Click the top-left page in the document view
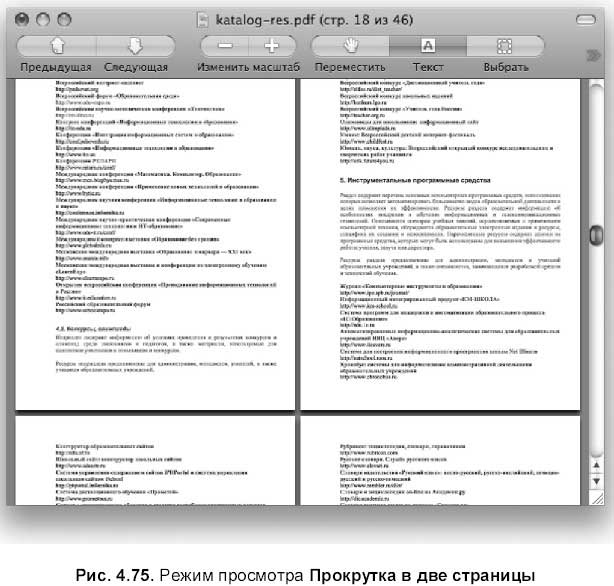 click(155, 244)
